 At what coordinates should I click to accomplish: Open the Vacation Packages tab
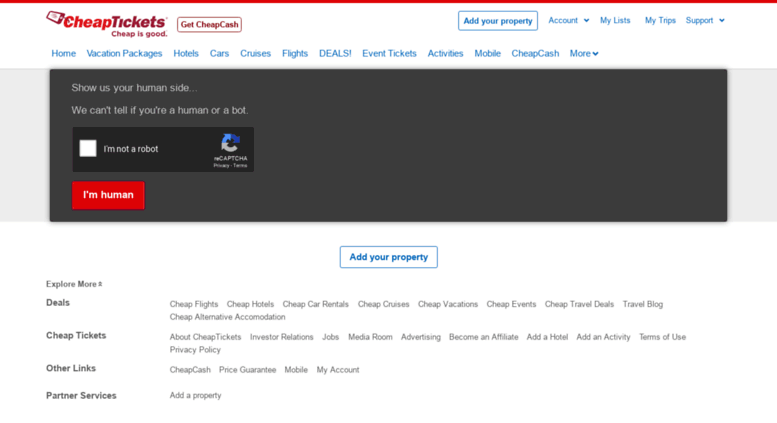(124, 53)
